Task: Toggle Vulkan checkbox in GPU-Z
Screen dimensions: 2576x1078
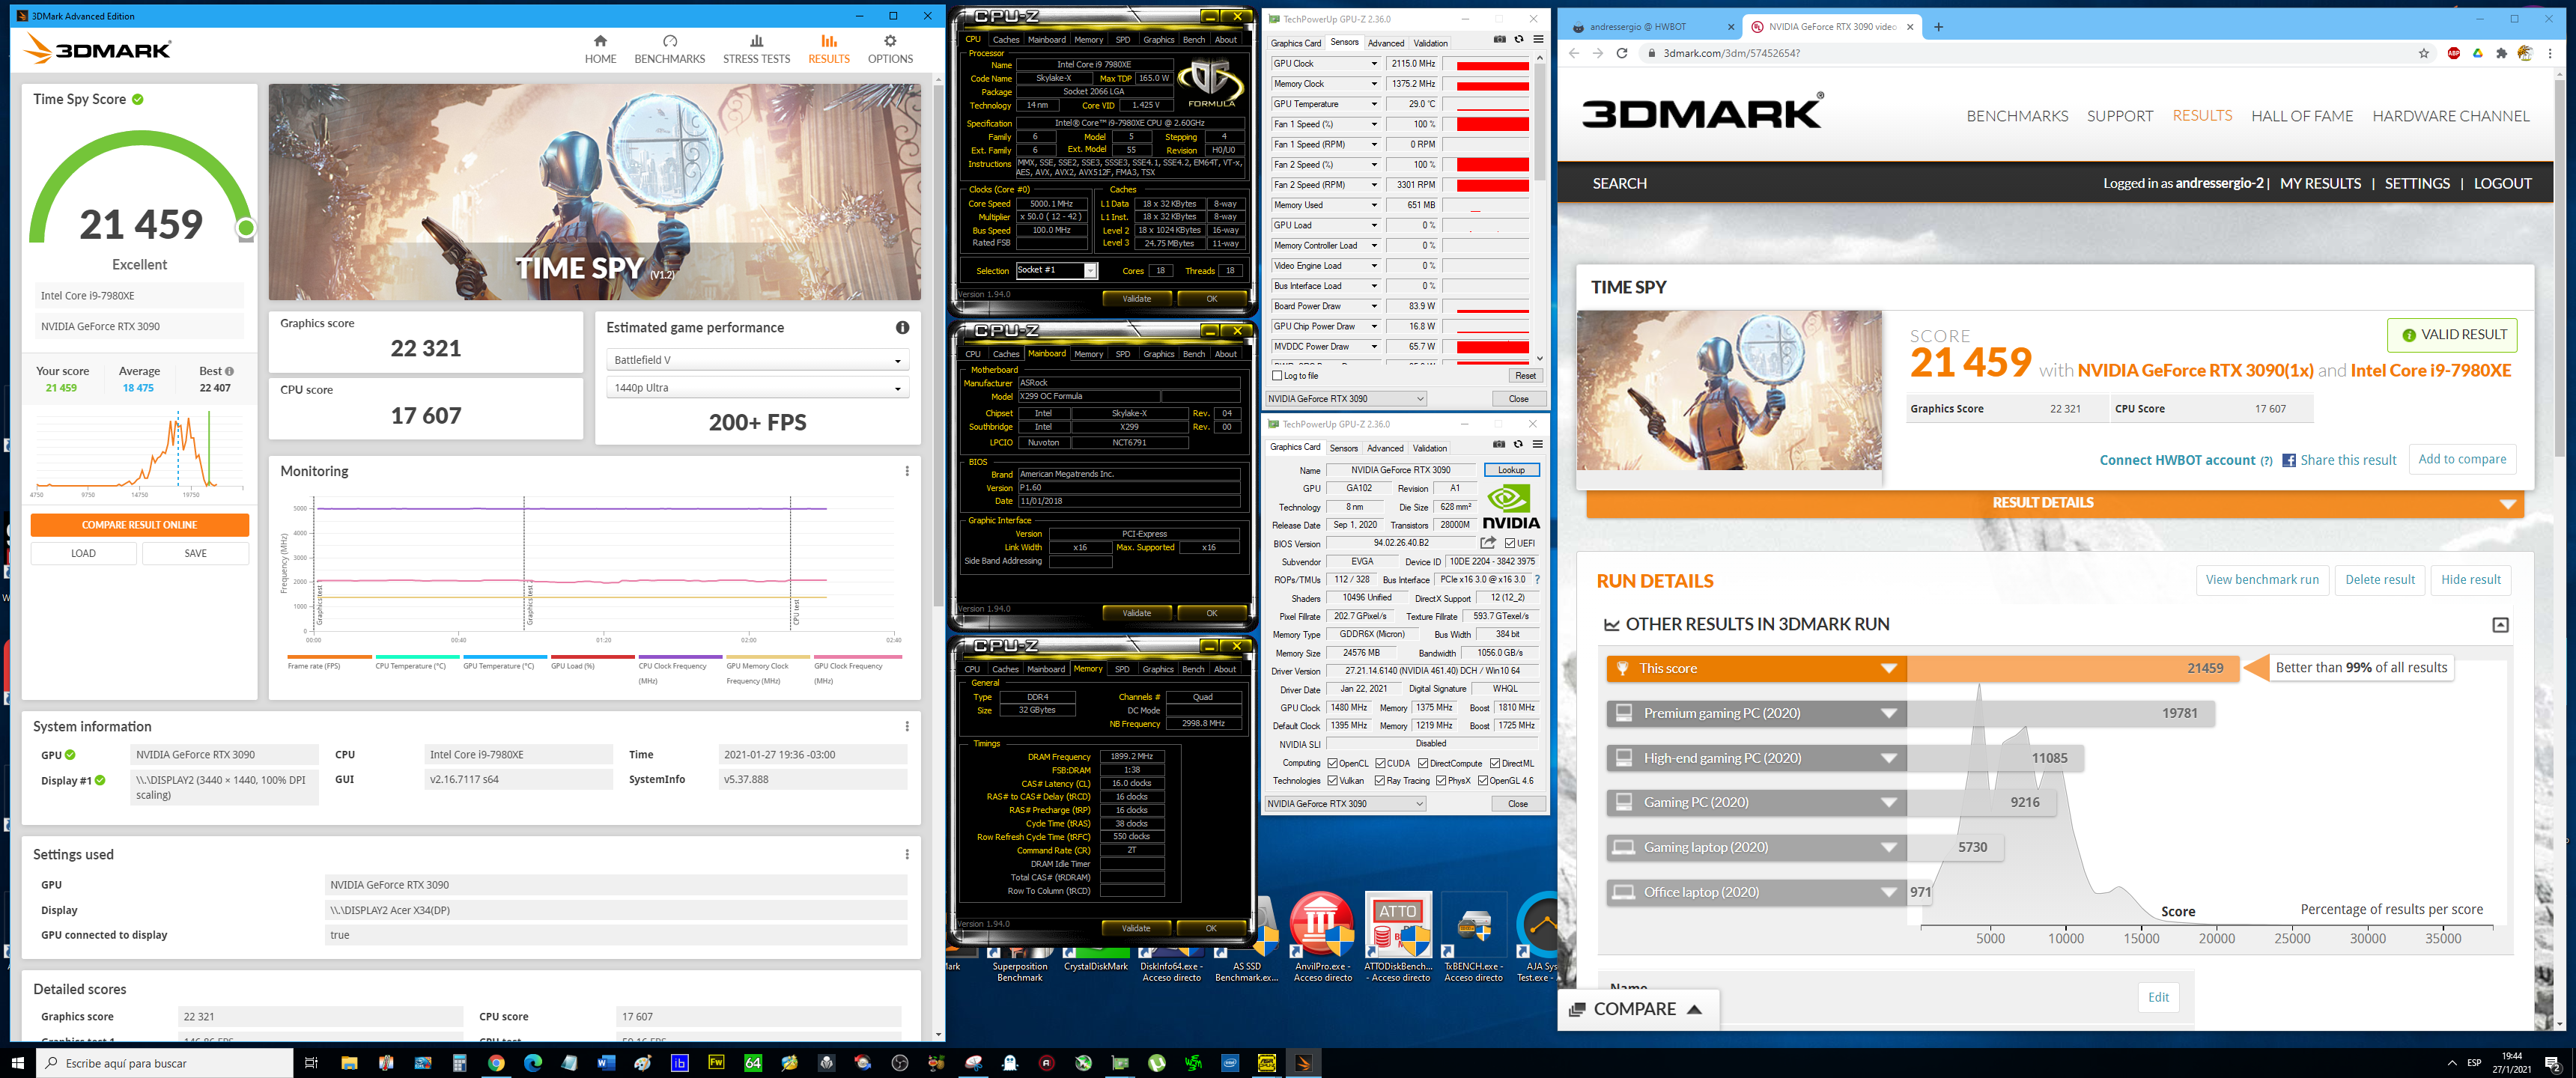Action: click(x=1333, y=781)
